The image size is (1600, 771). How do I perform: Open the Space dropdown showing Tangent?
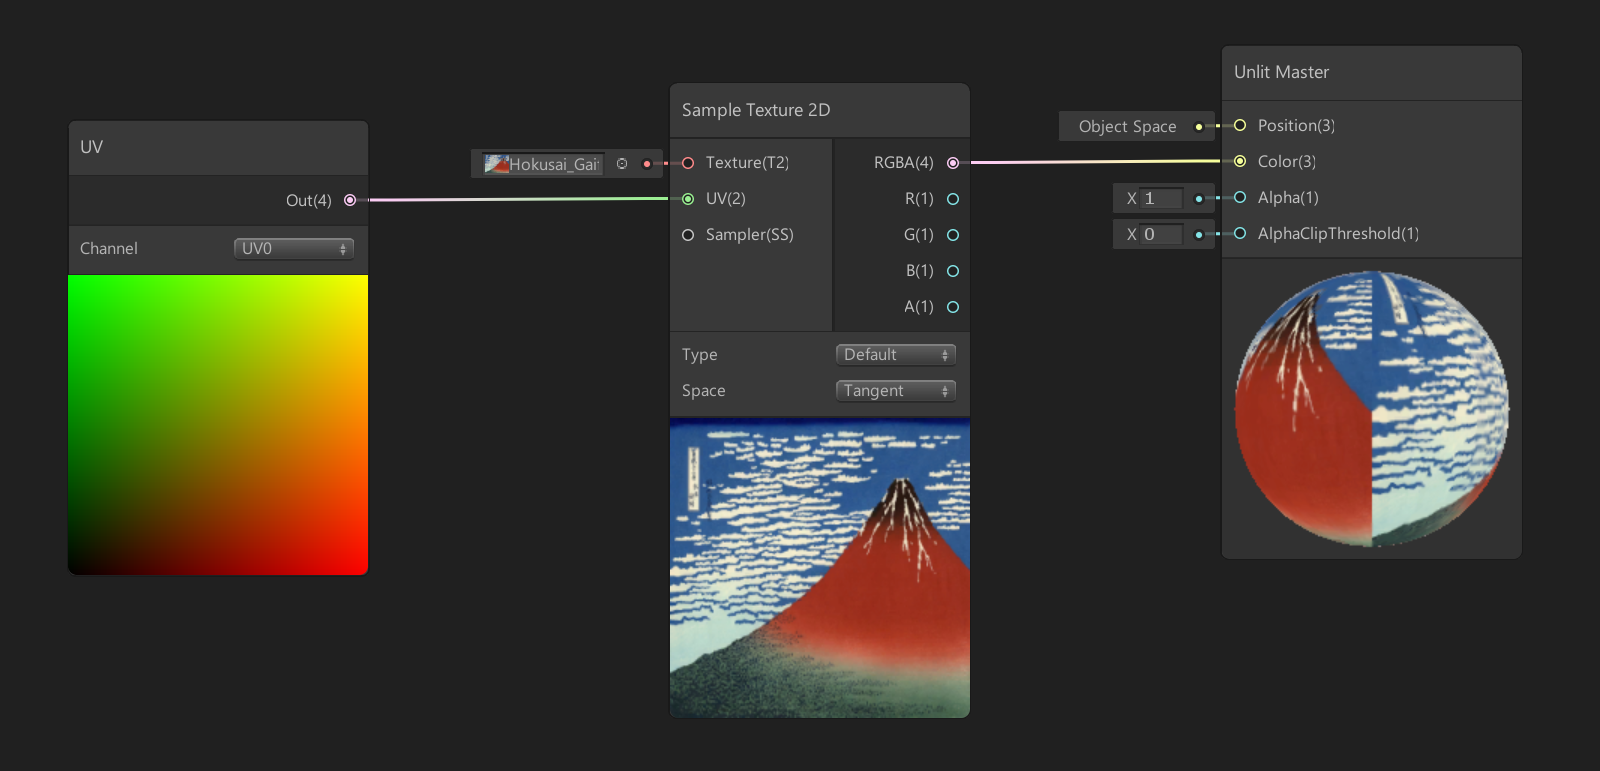895,391
